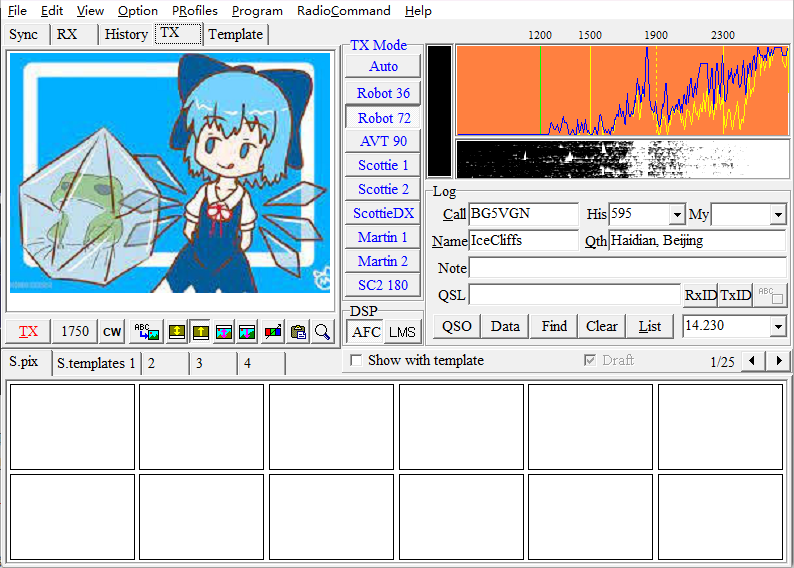Open the File menu

[18, 11]
